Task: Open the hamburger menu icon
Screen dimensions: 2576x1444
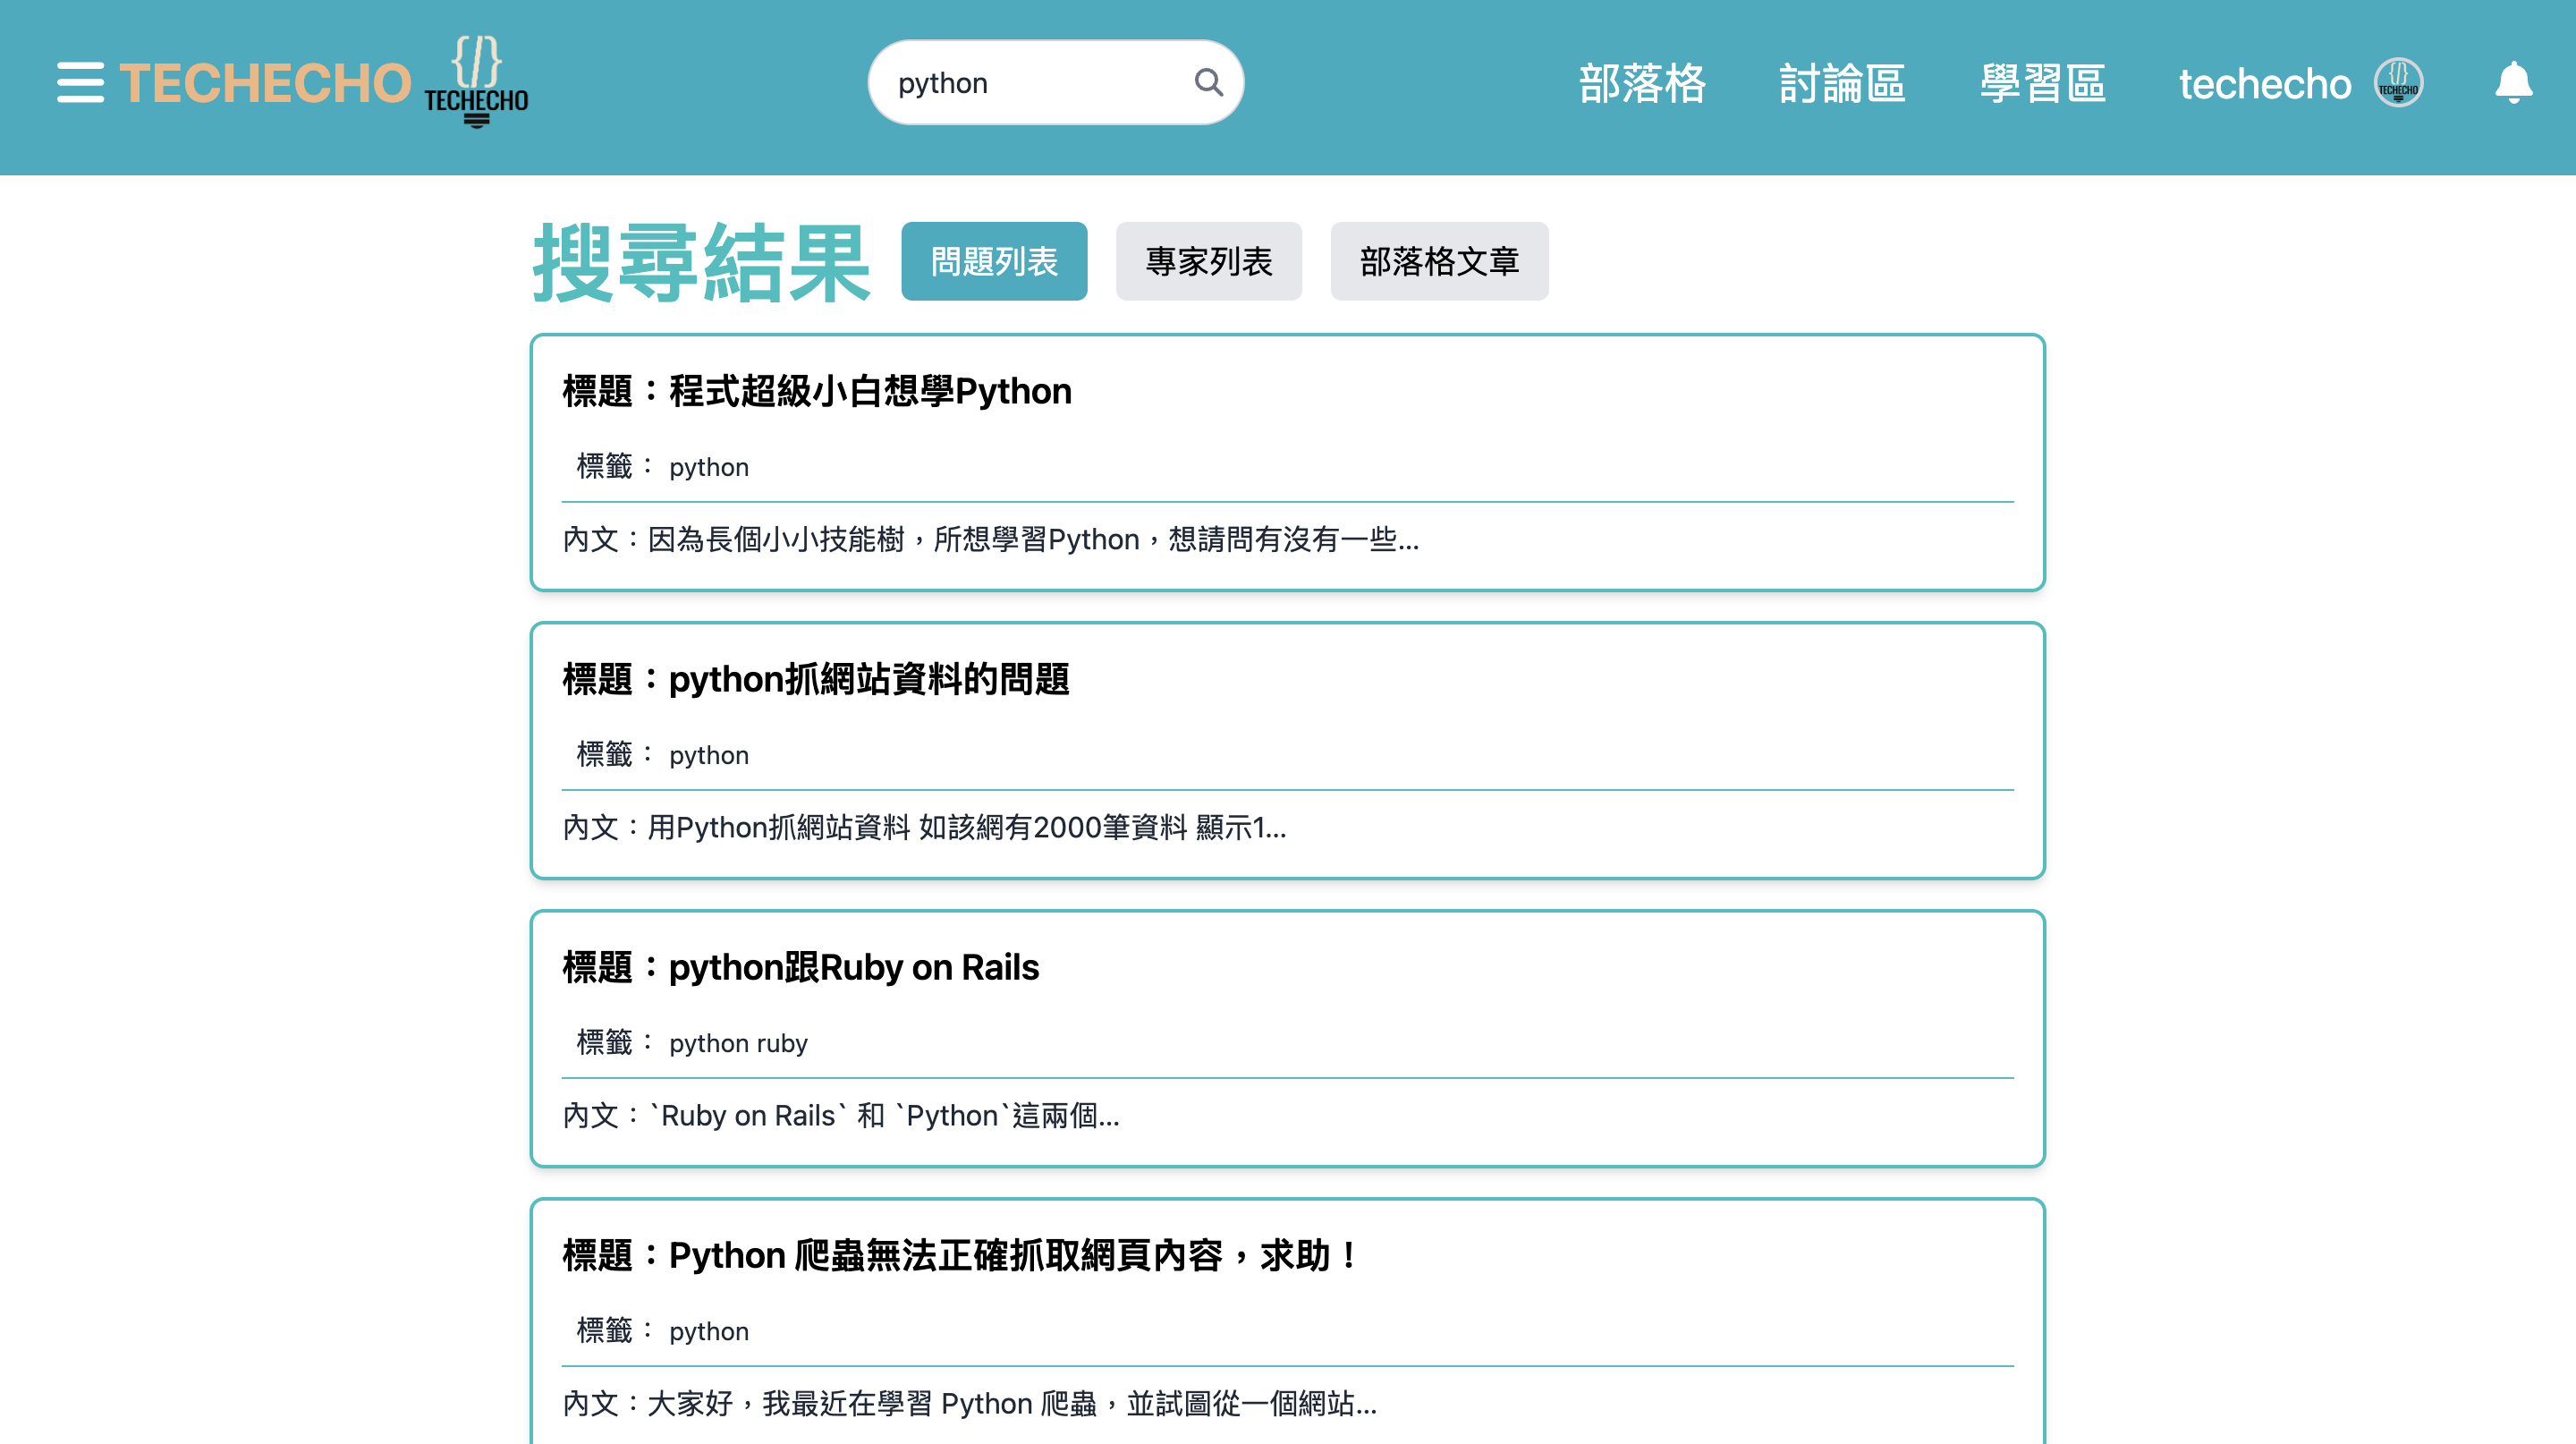Action: click(x=80, y=82)
